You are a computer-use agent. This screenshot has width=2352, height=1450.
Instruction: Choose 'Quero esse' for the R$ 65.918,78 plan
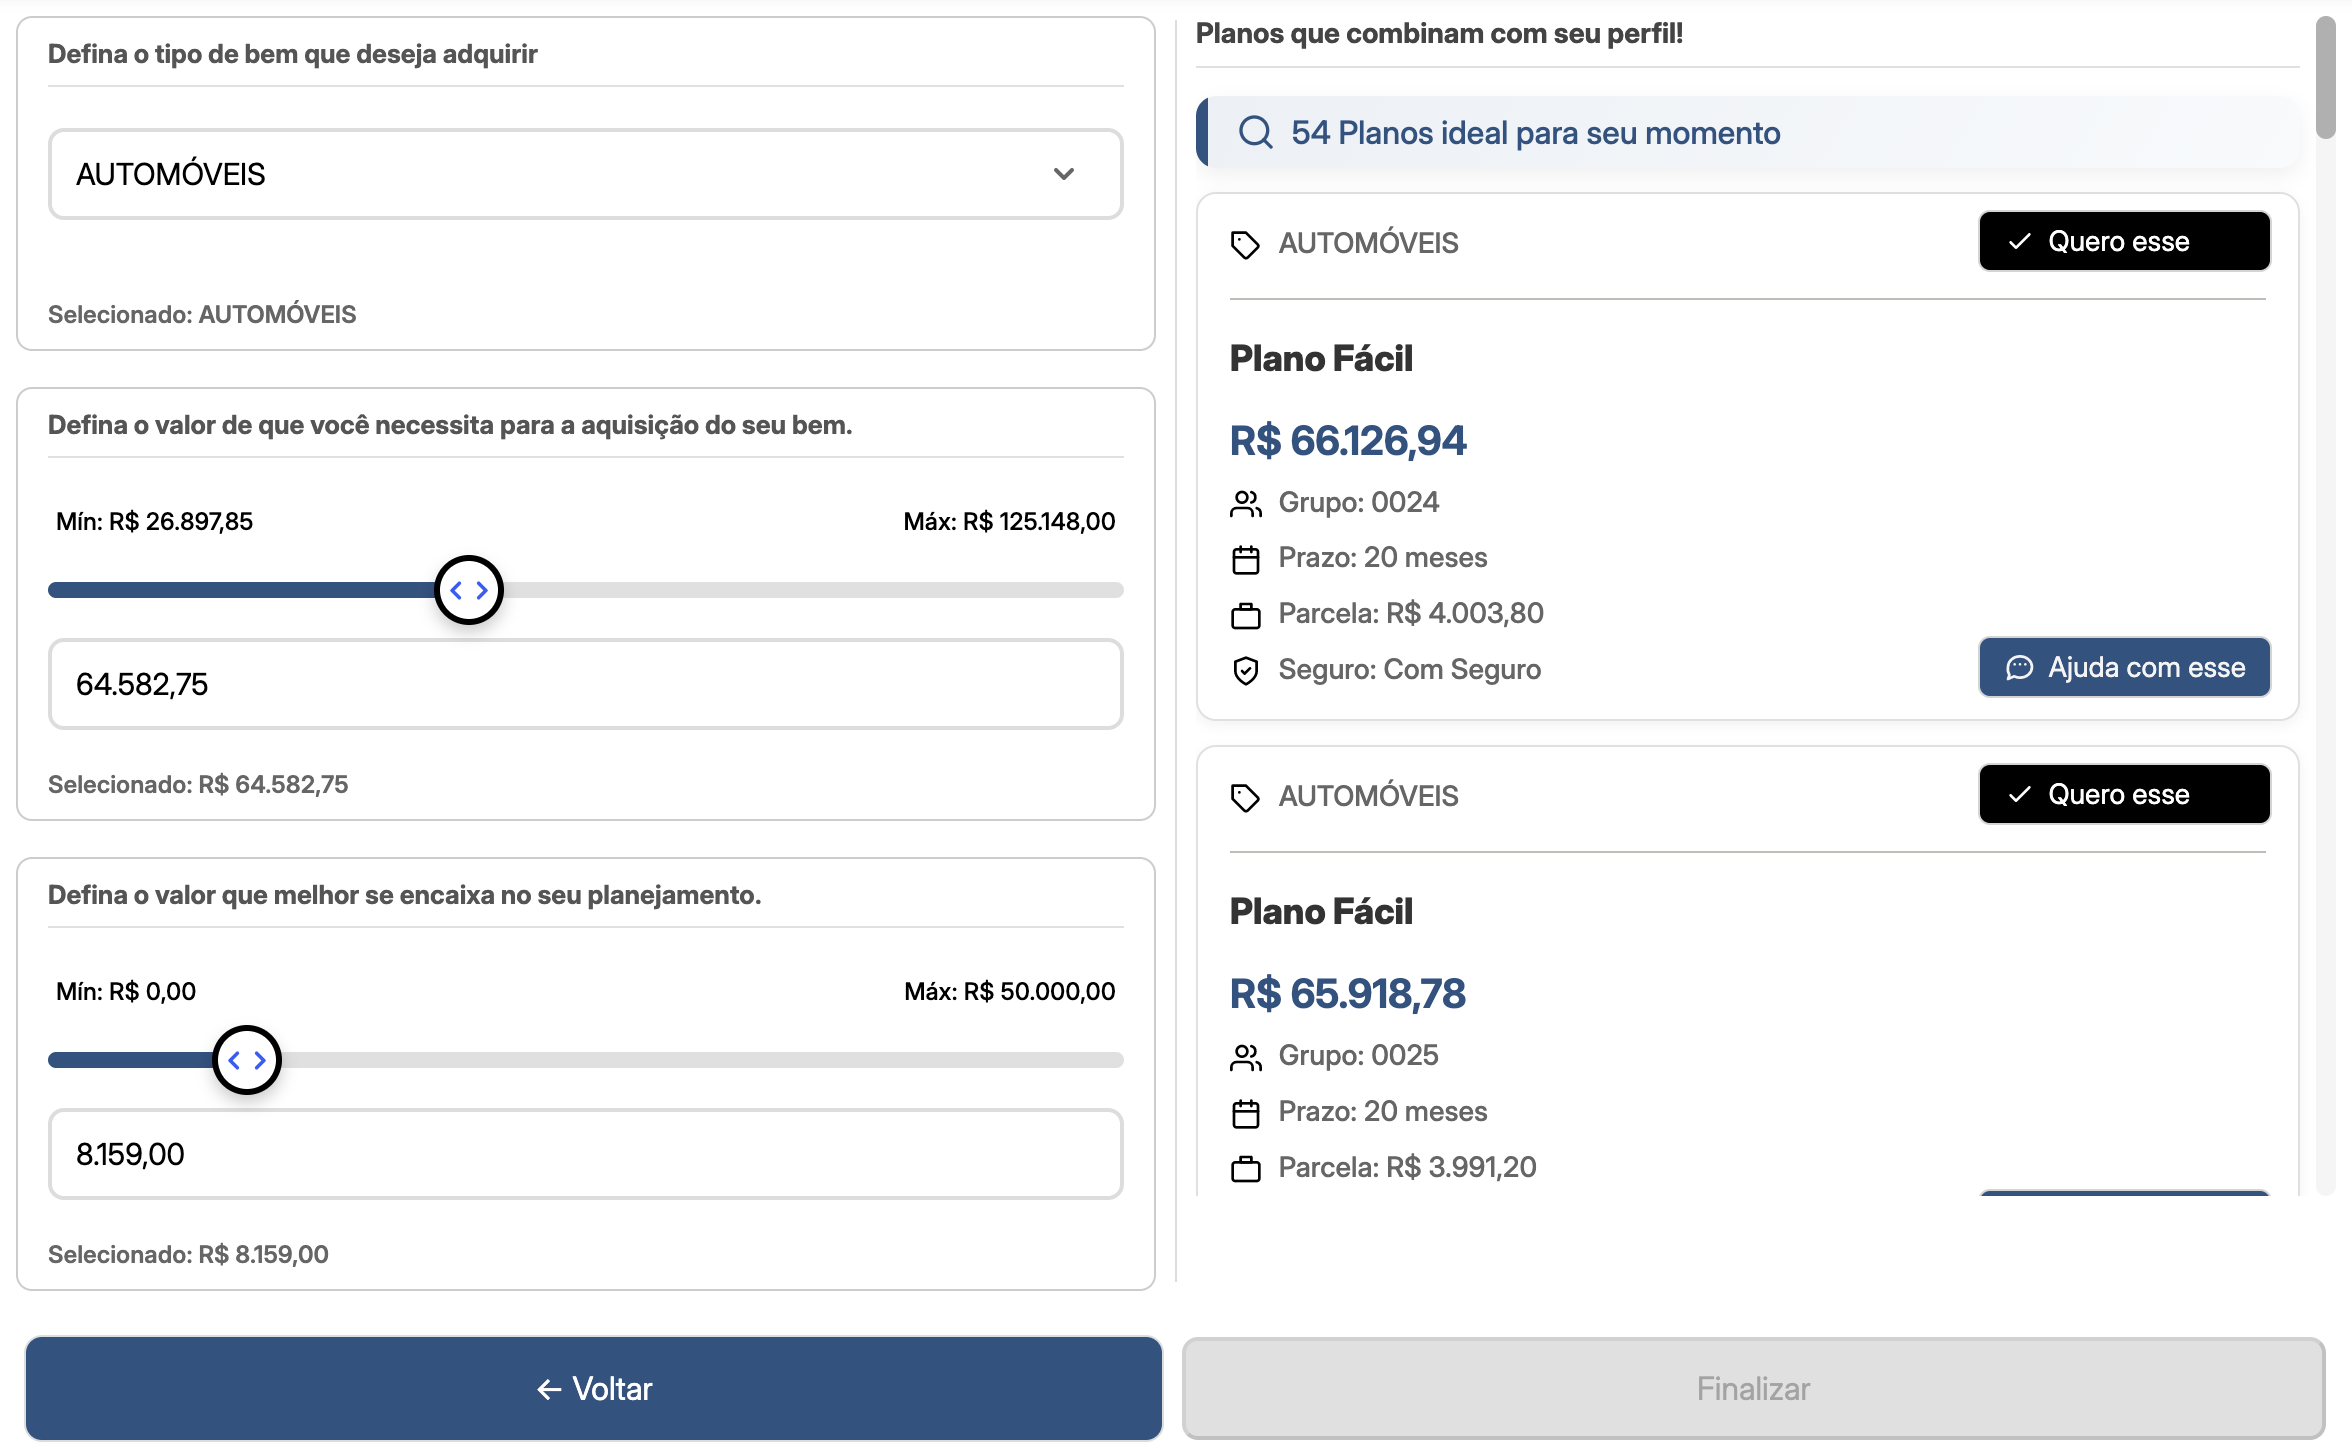pyautogui.click(x=2123, y=794)
